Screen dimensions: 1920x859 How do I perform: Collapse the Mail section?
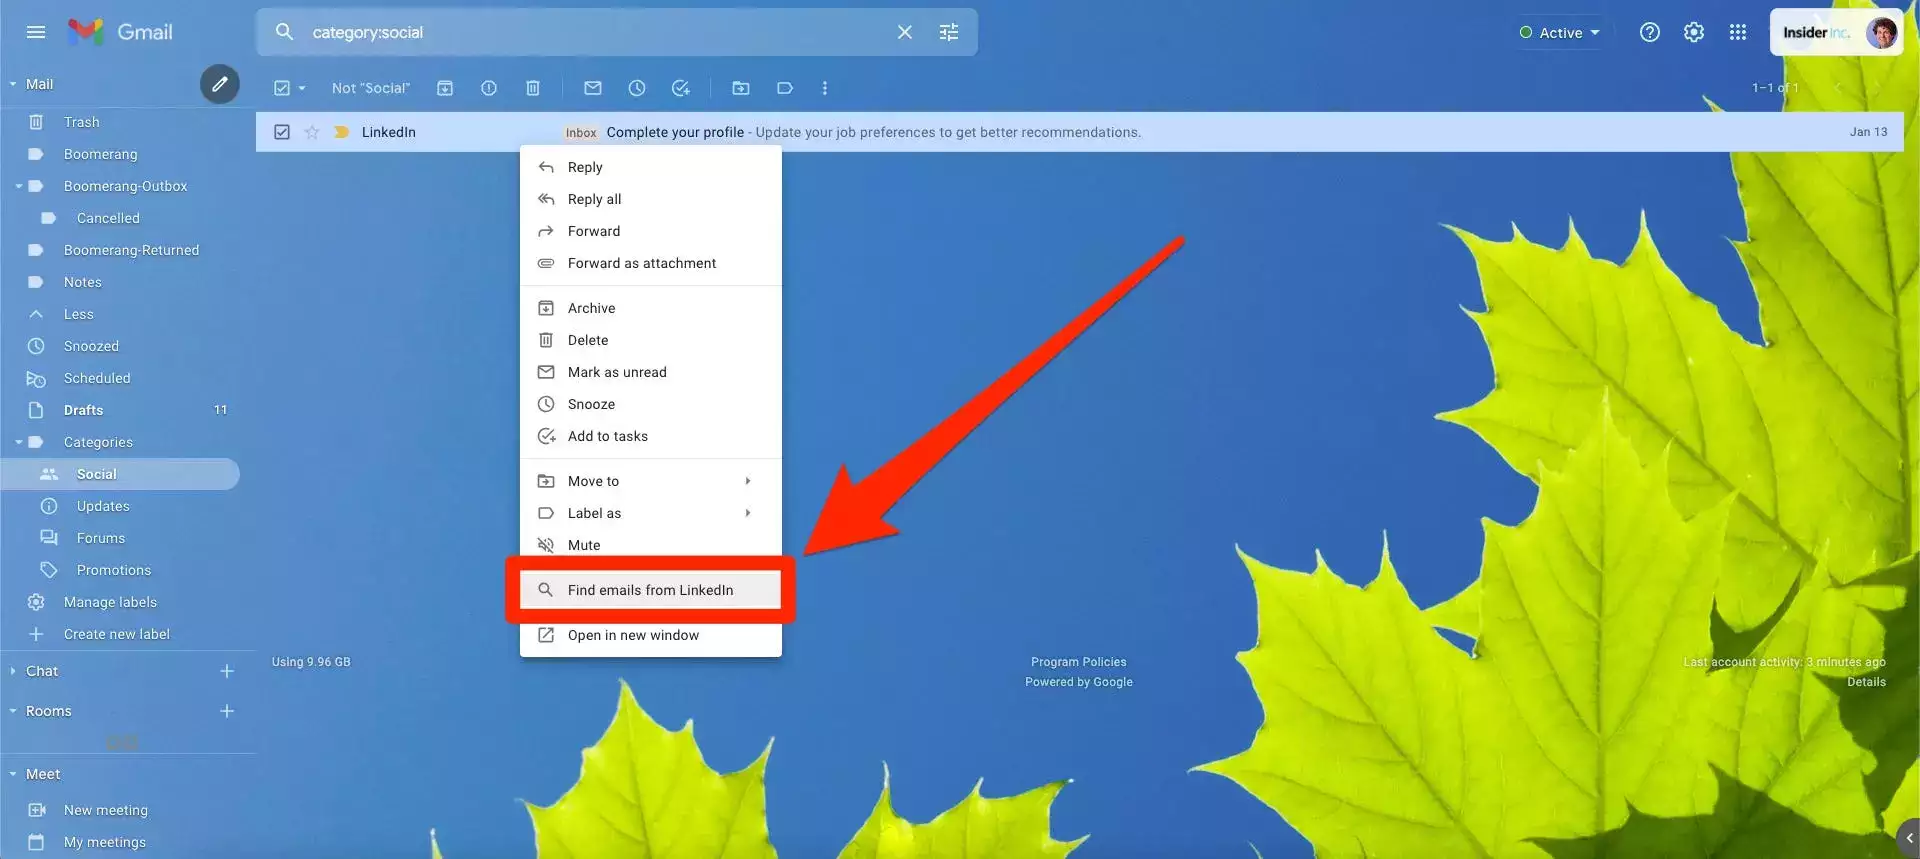click(x=13, y=84)
